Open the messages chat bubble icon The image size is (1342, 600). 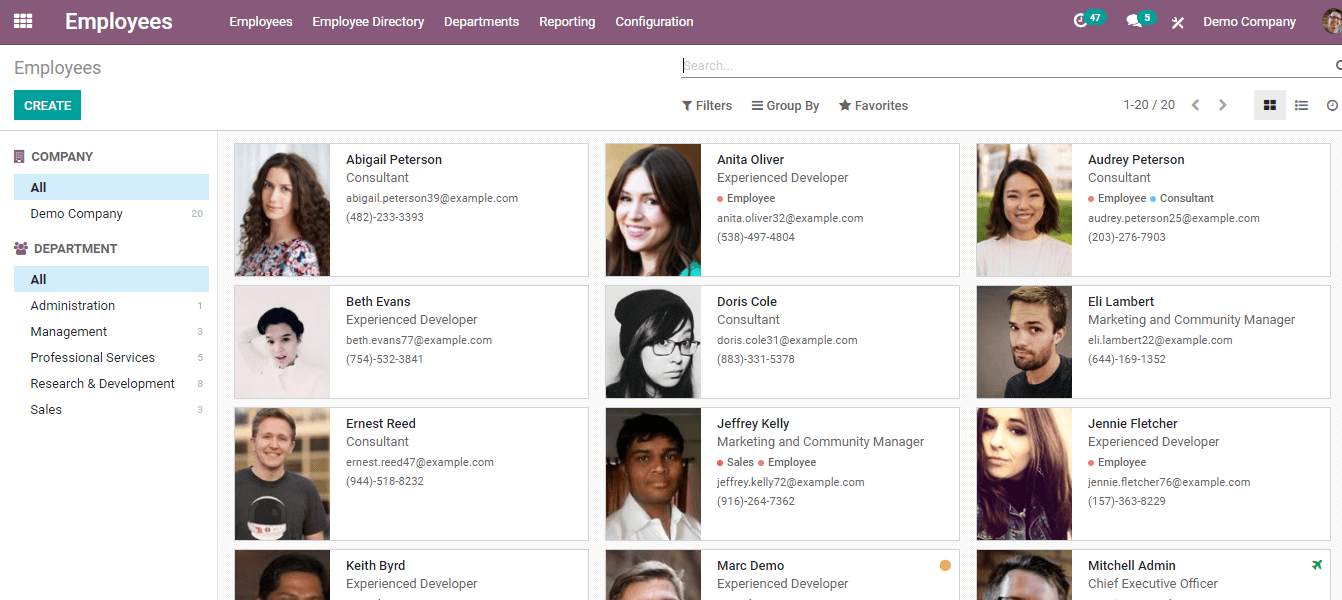coord(1134,21)
